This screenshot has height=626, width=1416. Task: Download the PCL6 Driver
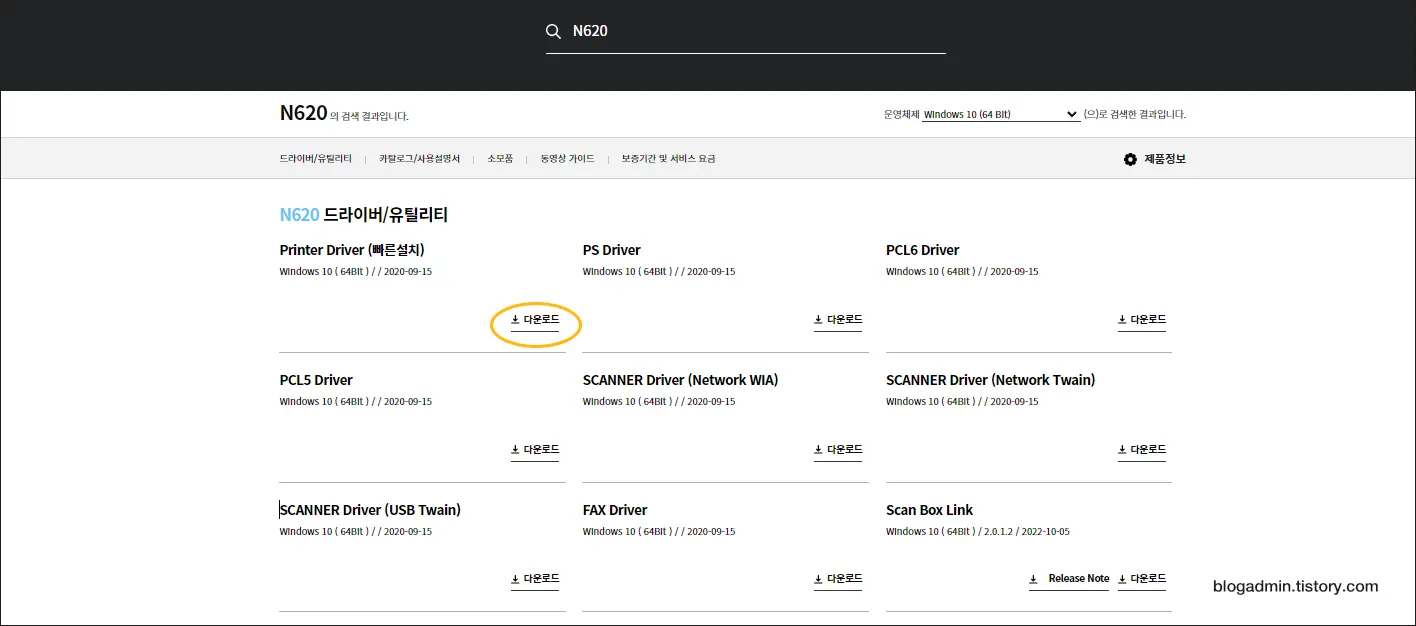tap(1142, 320)
